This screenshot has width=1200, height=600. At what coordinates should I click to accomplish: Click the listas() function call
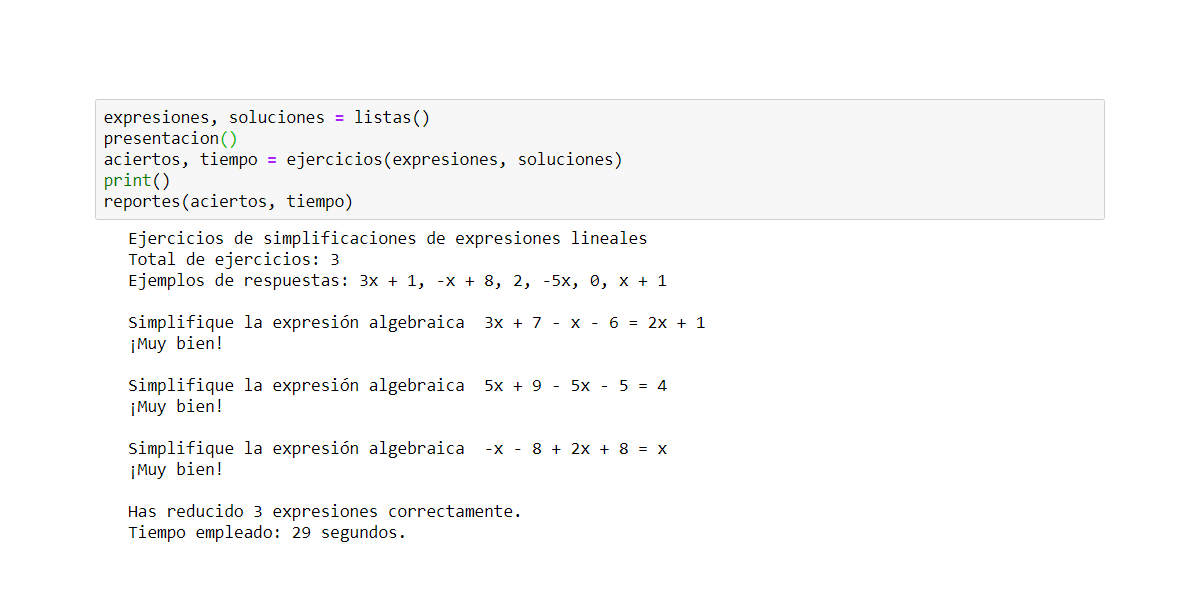[x=391, y=118]
